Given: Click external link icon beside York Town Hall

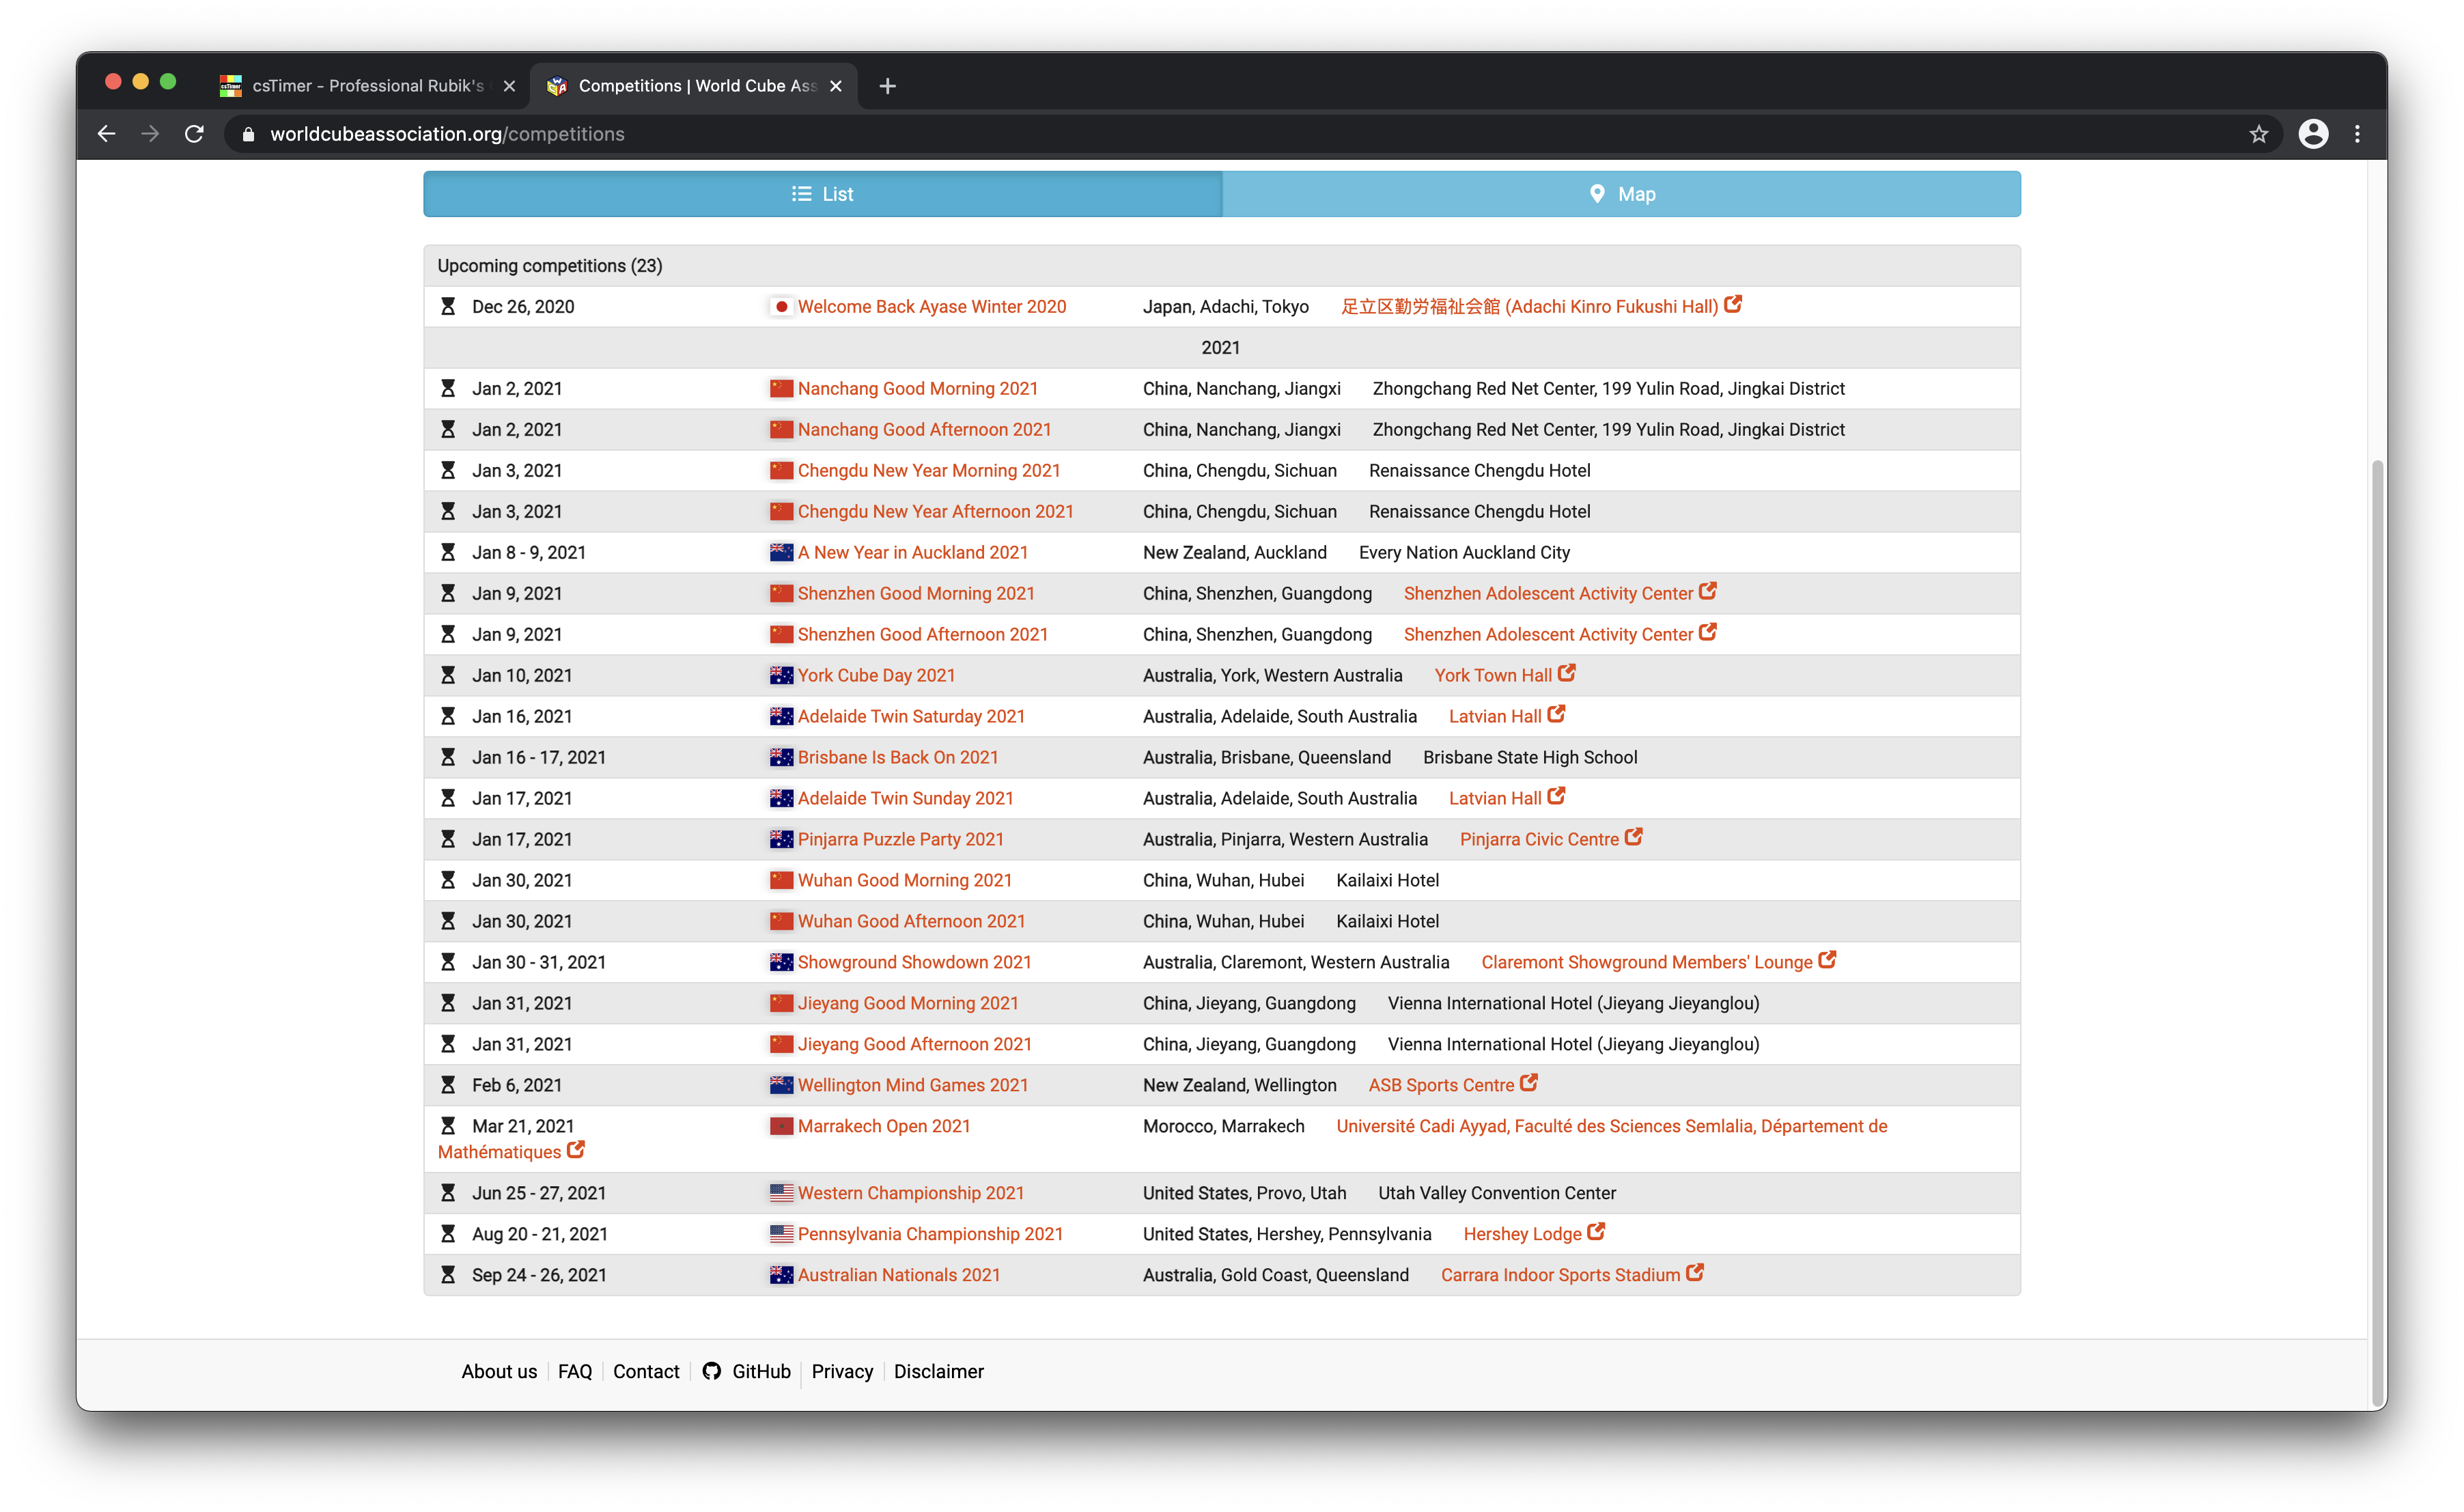Looking at the screenshot, I should (1567, 673).
